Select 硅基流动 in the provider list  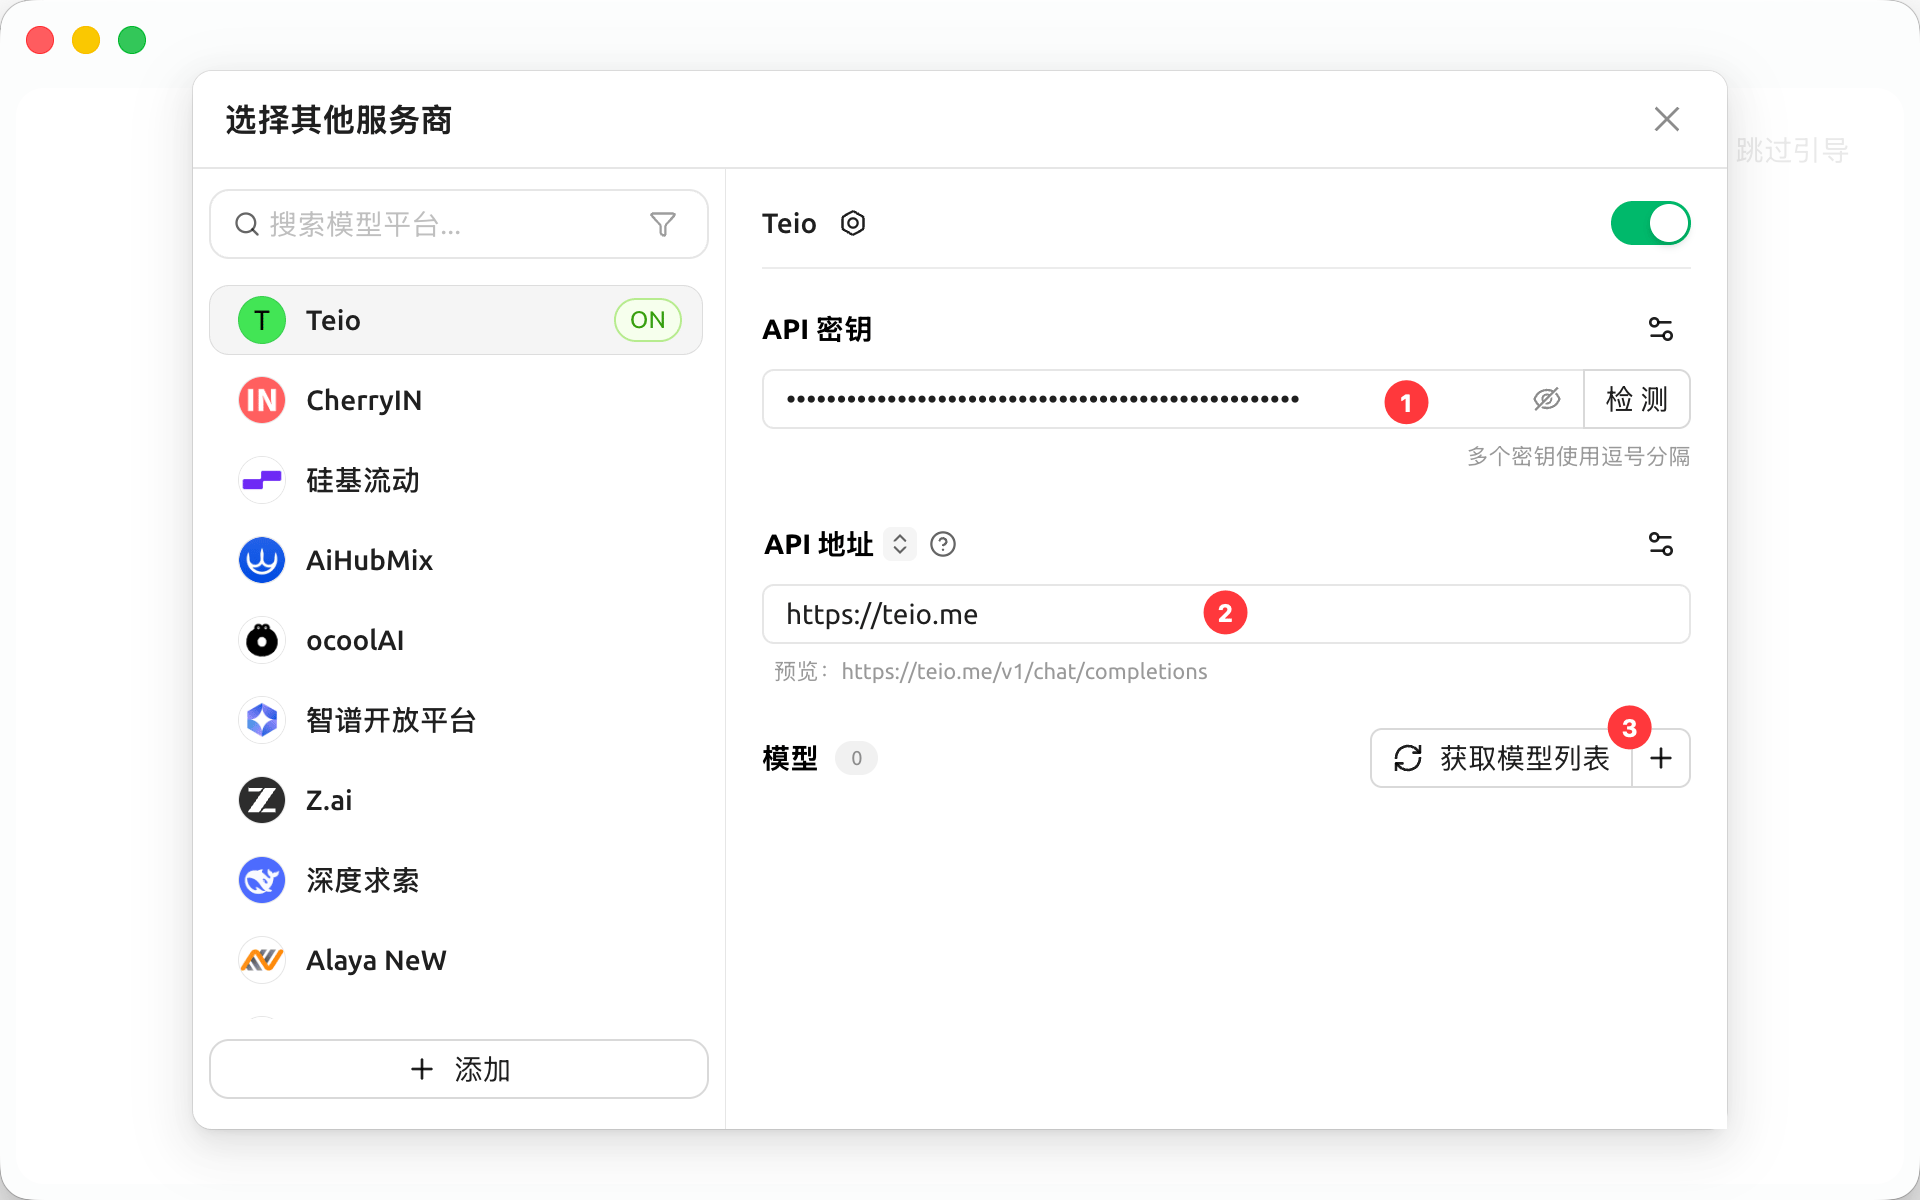456,480
